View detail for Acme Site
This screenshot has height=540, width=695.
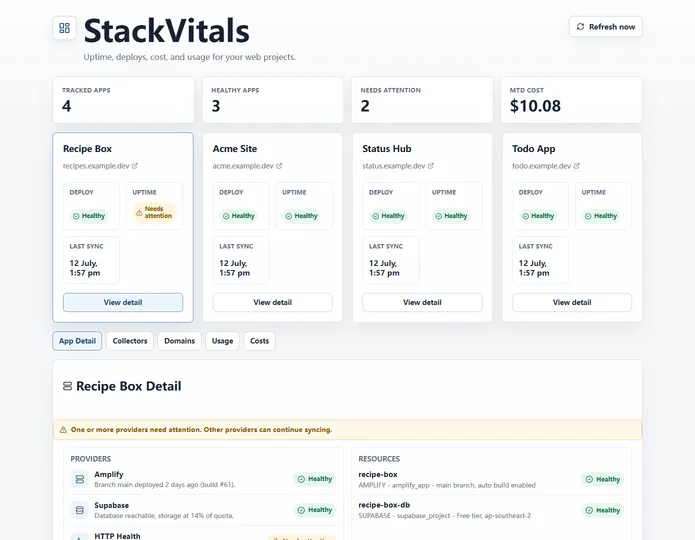(x=273, y=302)
